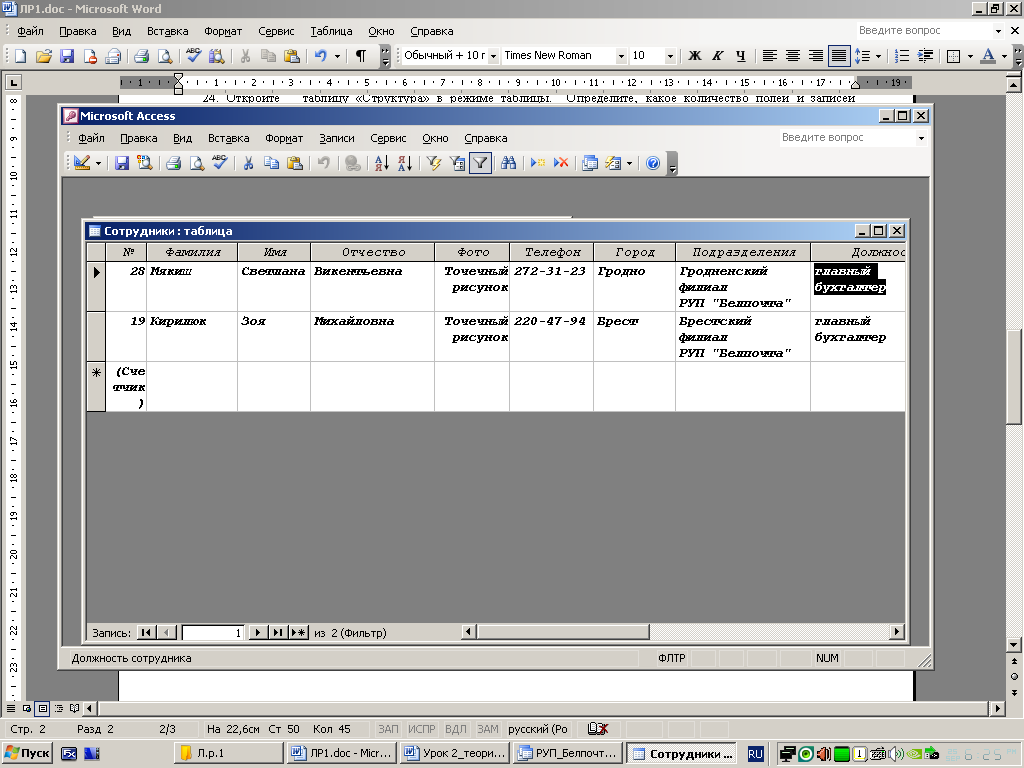Toggle Center alignment in Word toolbar

click(793, 56)
